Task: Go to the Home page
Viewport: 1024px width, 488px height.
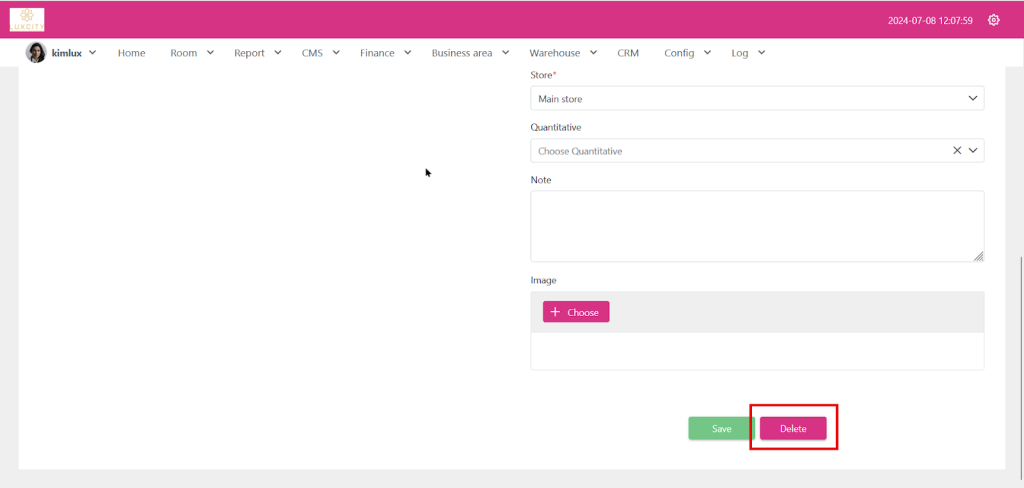Action: tap(131, 53)
